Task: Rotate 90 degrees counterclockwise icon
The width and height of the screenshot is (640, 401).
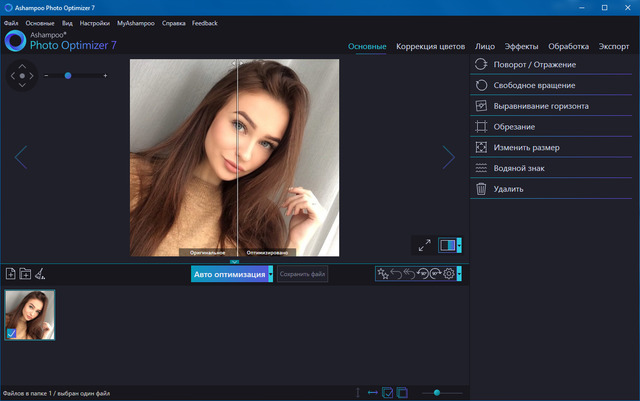Action: click(x=422, y=273)
